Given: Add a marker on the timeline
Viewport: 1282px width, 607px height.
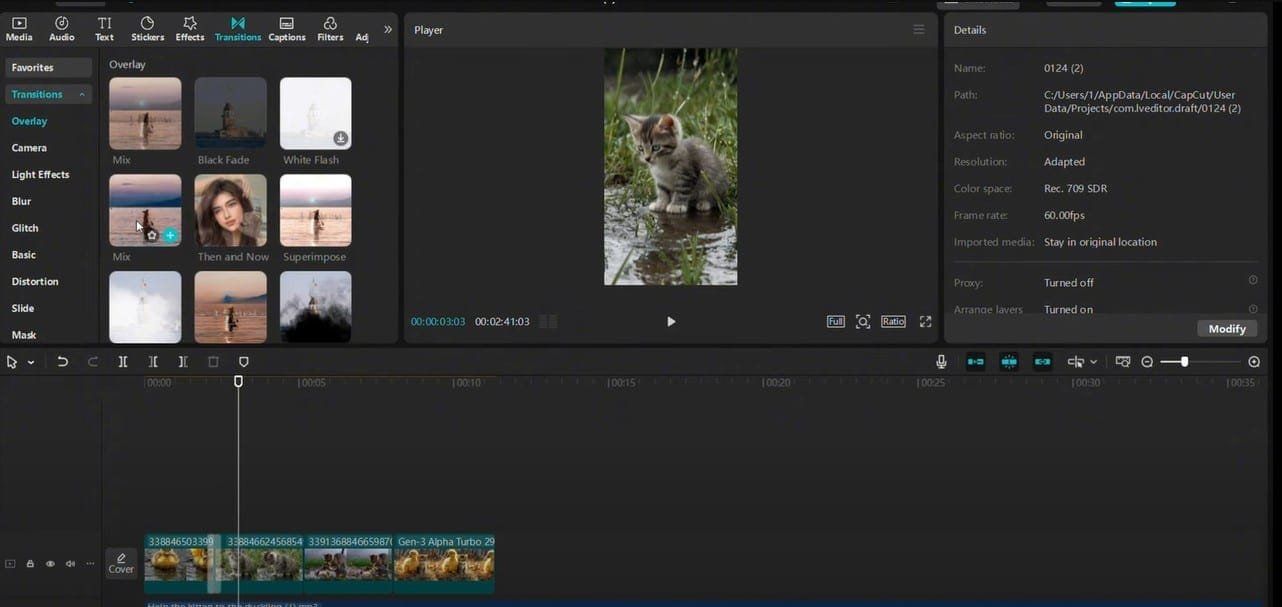Looking at the screenshot, I should click(243, 362).
